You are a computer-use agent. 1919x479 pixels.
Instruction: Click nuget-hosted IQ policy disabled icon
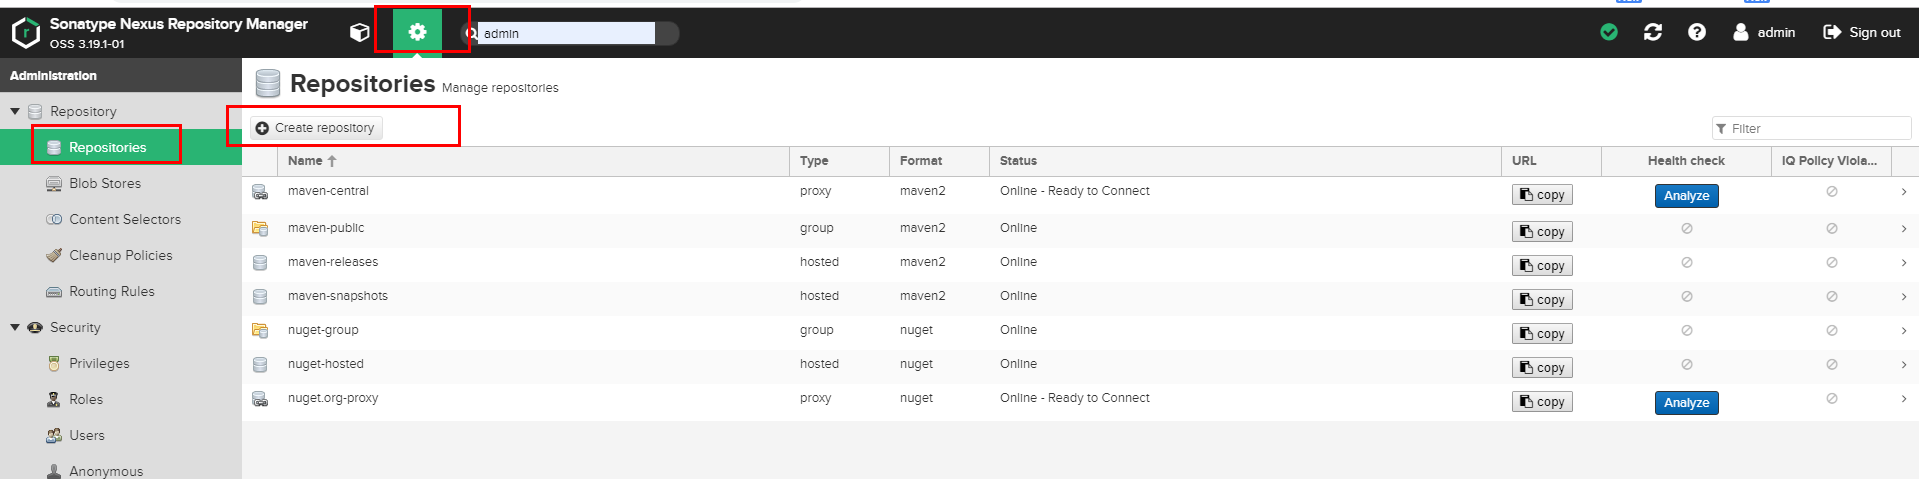click(1832, 365)
